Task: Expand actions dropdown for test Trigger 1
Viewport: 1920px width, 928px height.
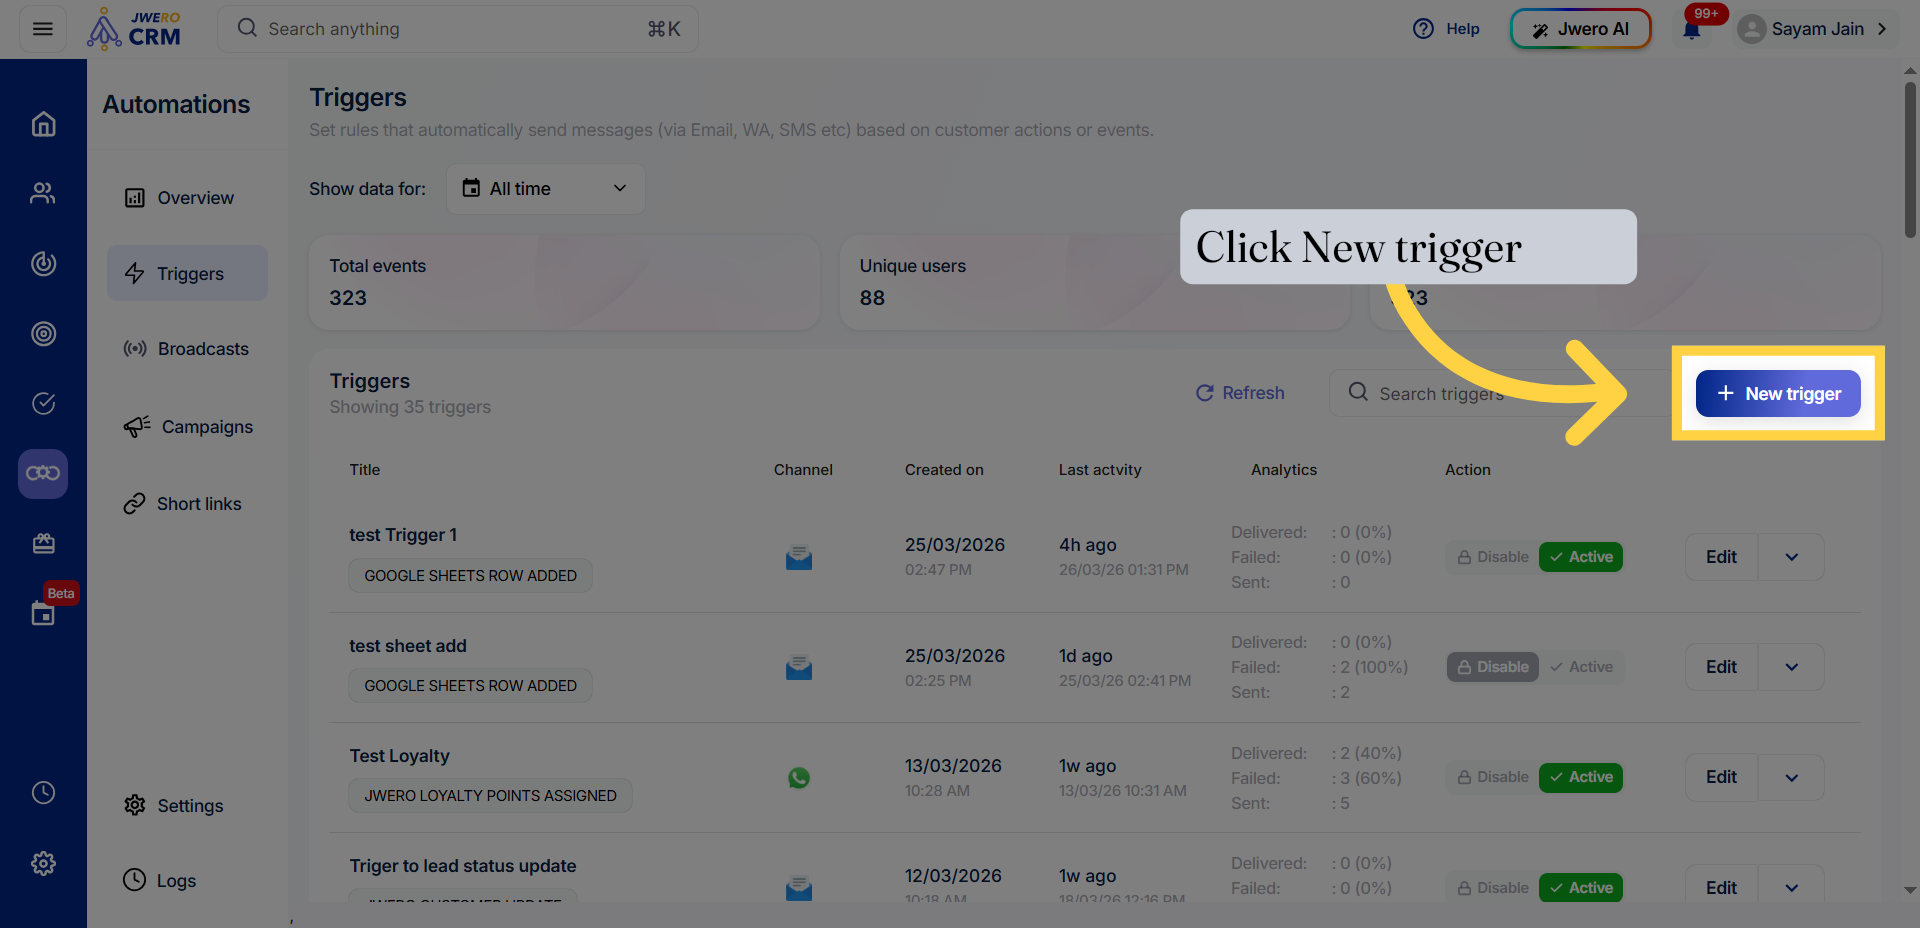Action: [1791, 557]
